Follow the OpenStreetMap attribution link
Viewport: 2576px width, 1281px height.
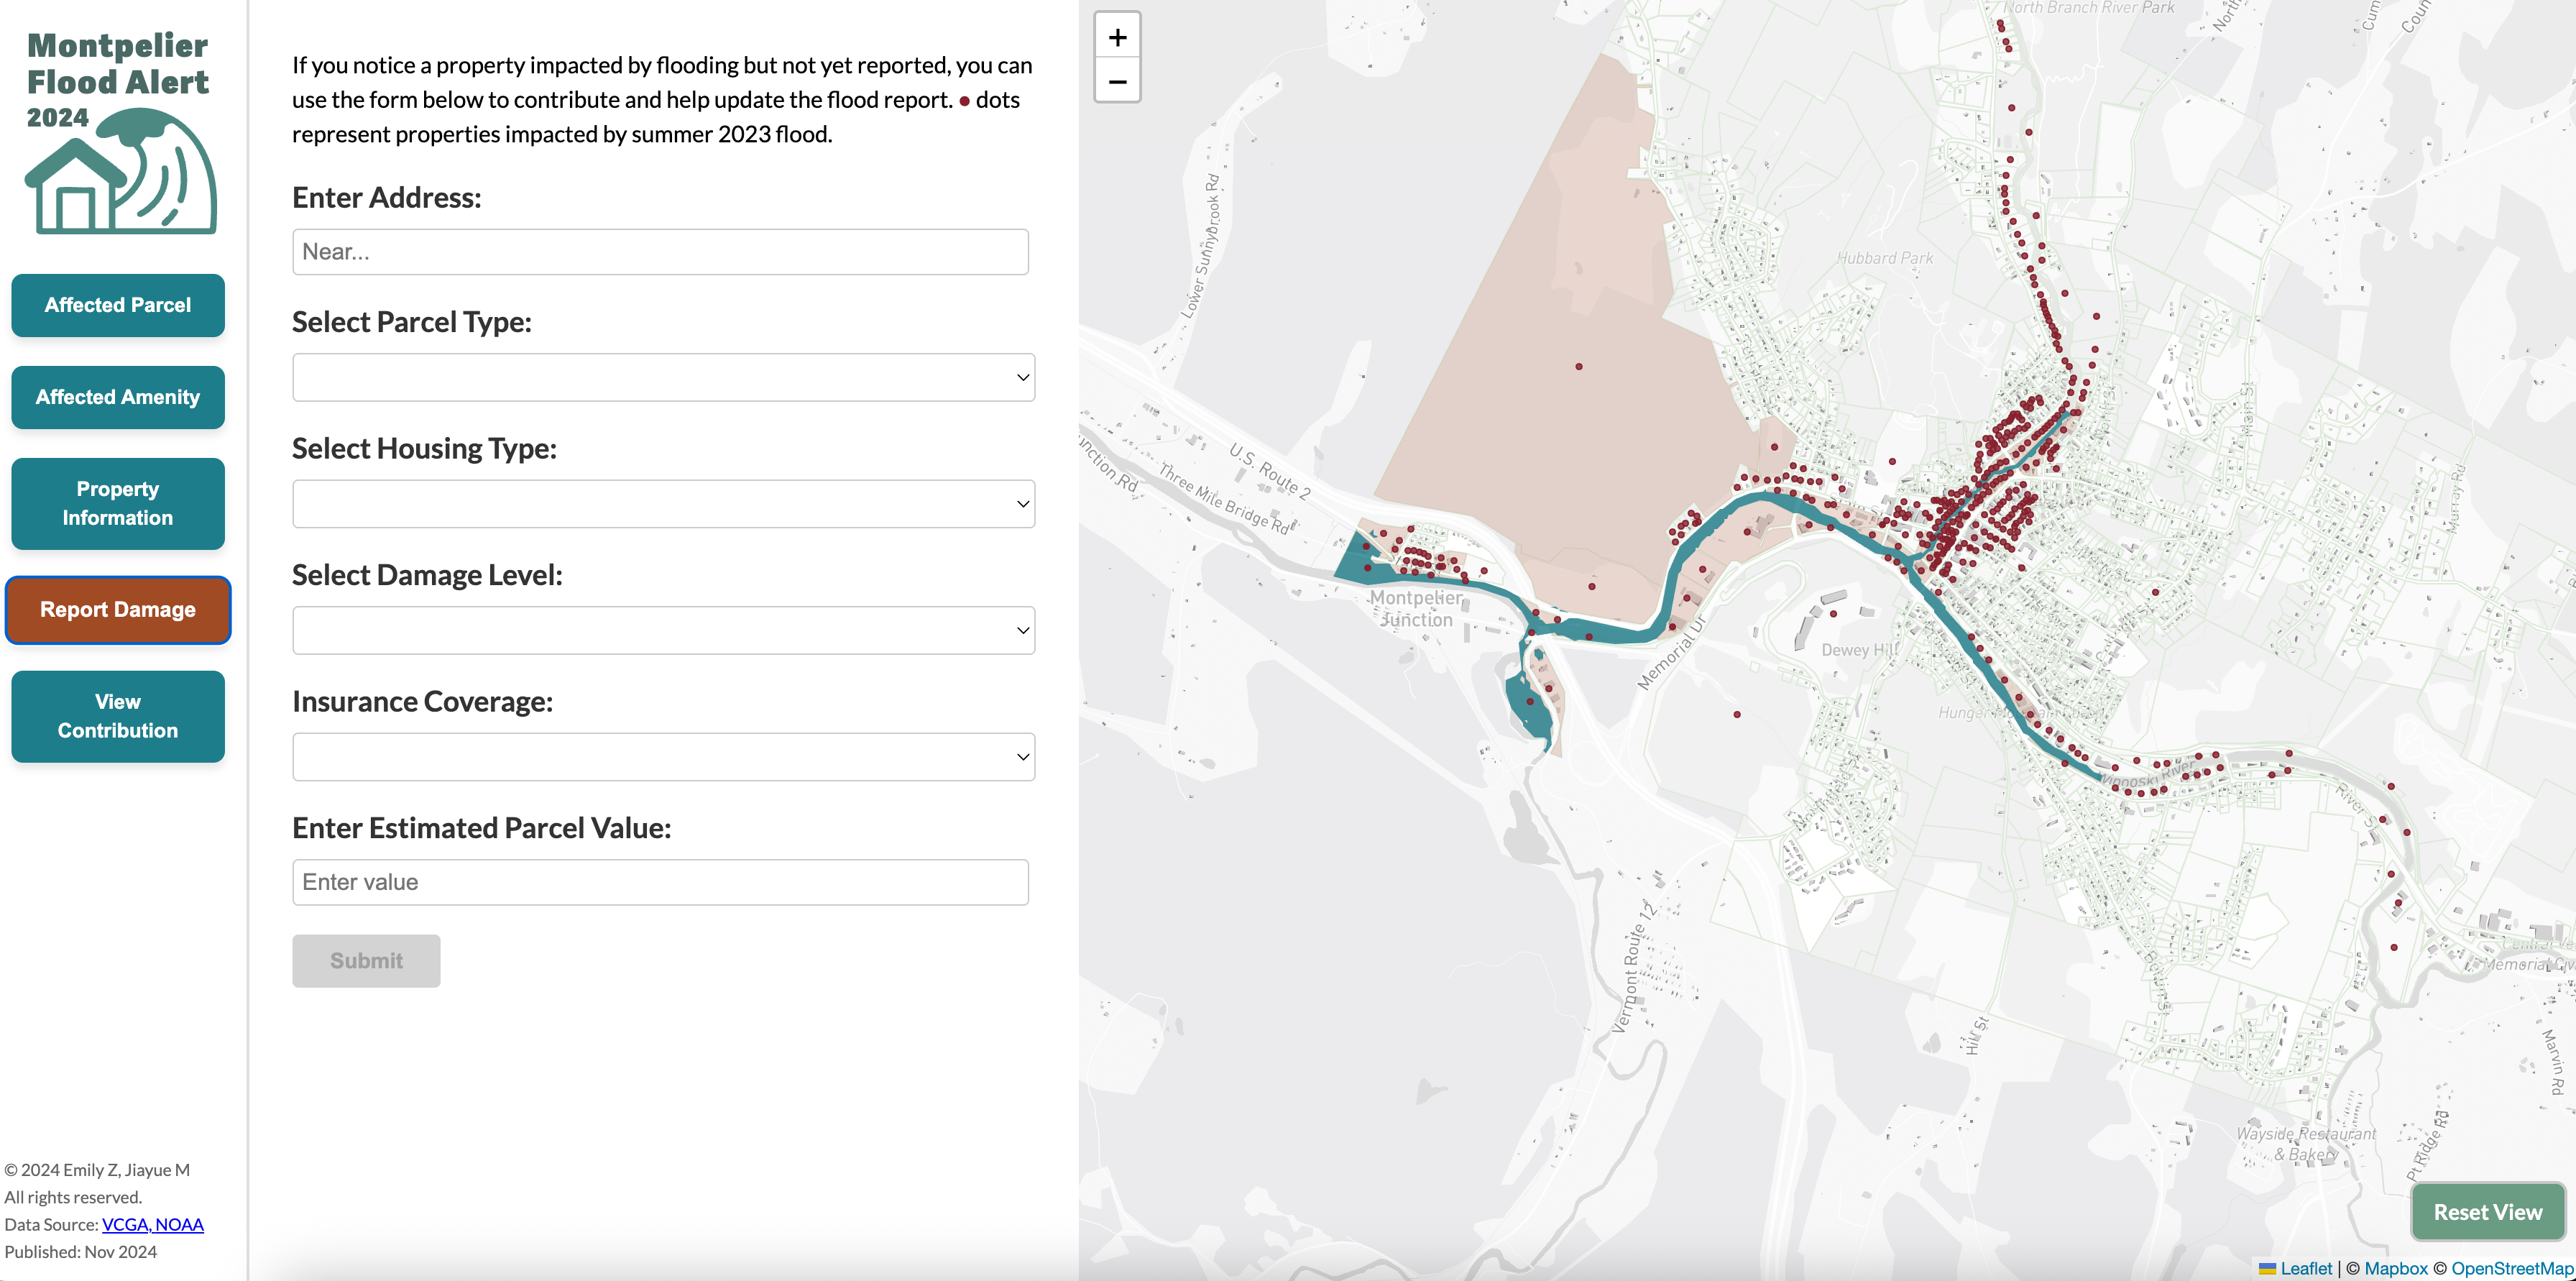tap(2511, 1268)
